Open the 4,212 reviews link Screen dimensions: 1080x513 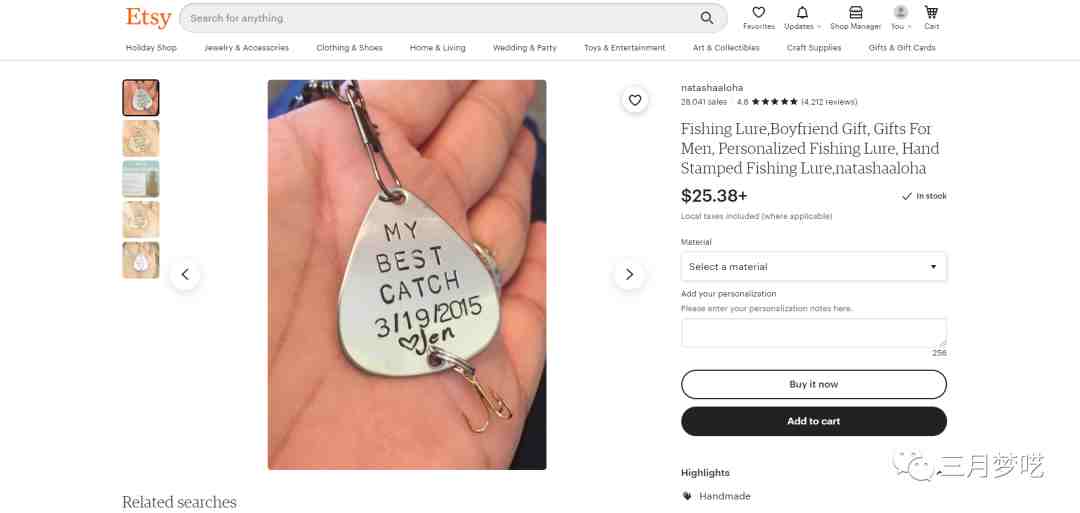[x=829, y=102]
